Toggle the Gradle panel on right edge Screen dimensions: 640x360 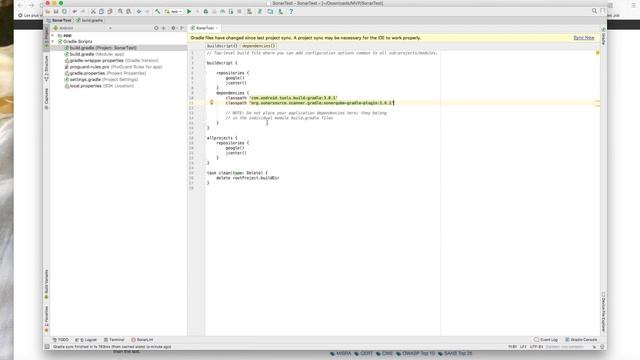pos(603,36)
